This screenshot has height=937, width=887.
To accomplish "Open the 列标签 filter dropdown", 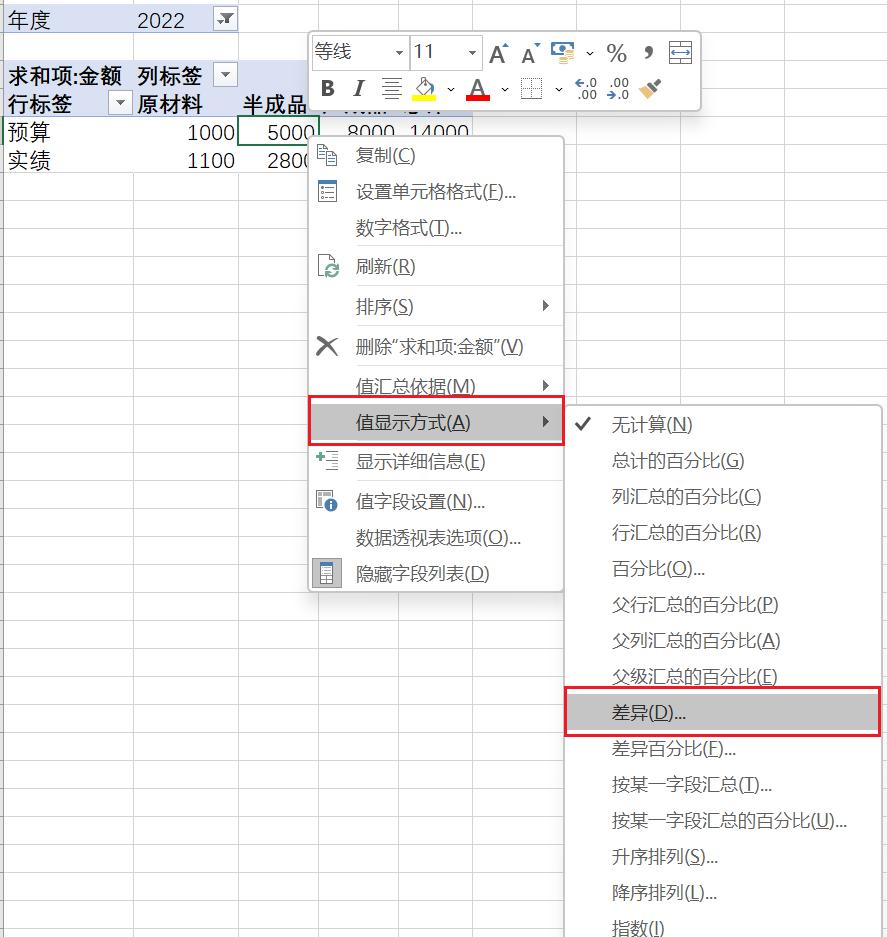I will 225,75.
